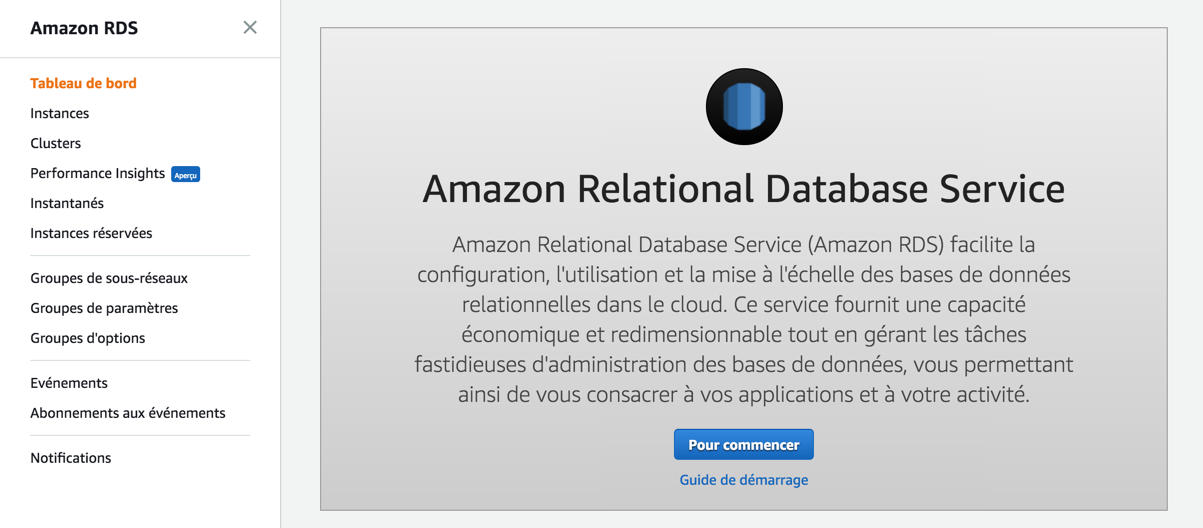Open the Clusters section
The width and height of the screenshot is (1203, 528).
click(56, 143)
